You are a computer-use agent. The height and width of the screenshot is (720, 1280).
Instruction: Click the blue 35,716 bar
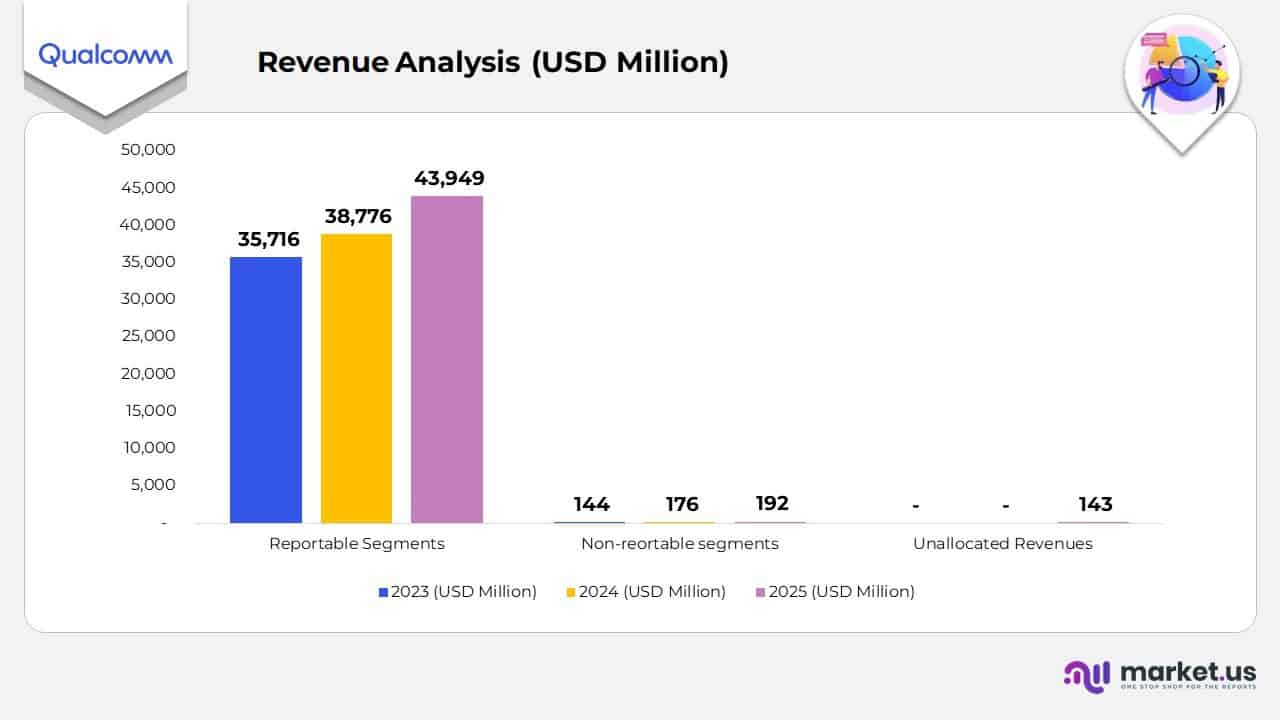click(266, 390)
